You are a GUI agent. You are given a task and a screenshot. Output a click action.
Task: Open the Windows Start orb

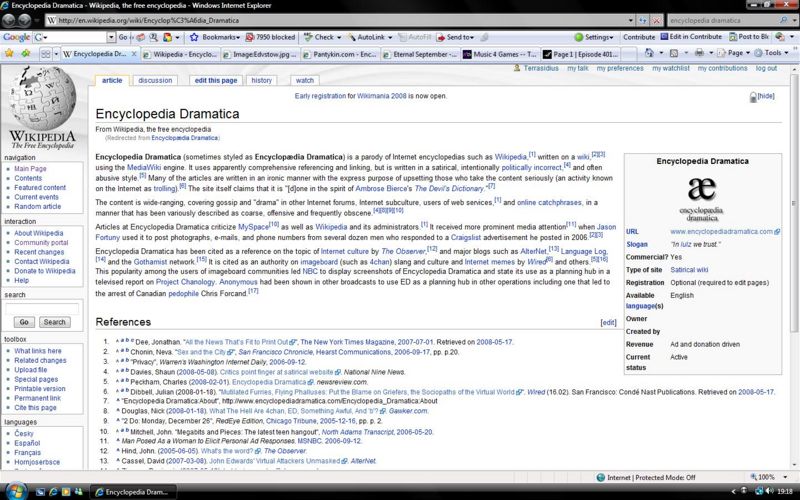(12, 492)
